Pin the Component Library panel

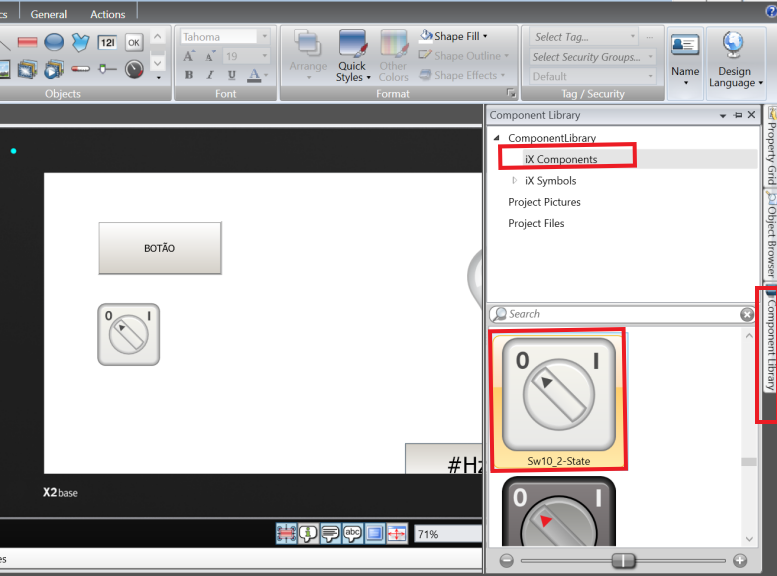pyautogui.click(x=737, y=115)
